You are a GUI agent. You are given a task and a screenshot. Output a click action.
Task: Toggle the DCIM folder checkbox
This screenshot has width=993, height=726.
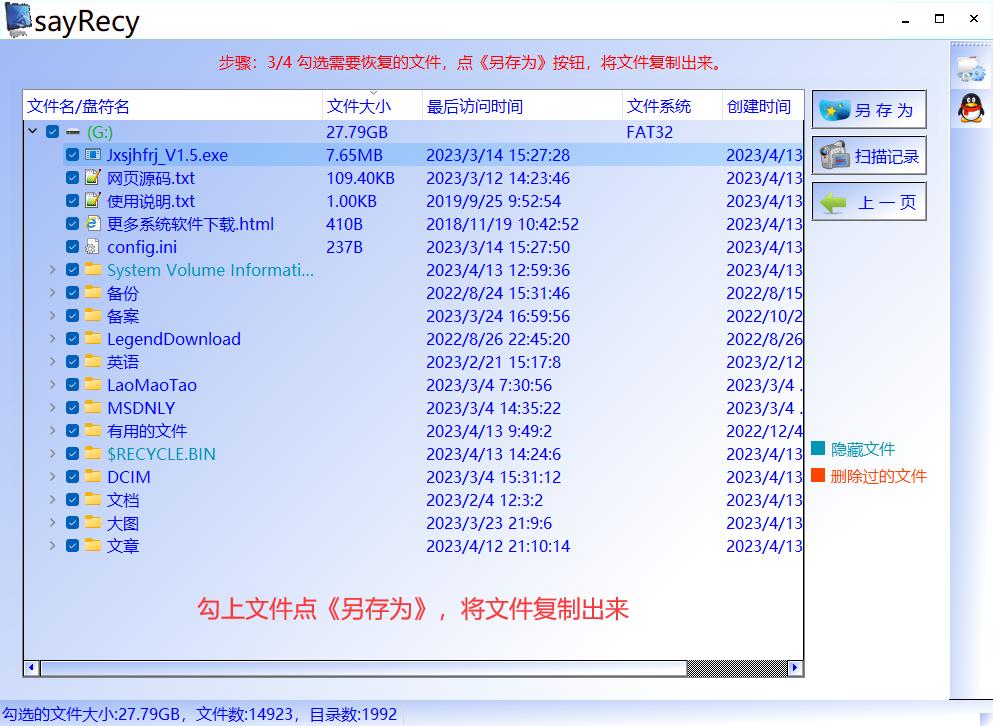click(72, 477)
